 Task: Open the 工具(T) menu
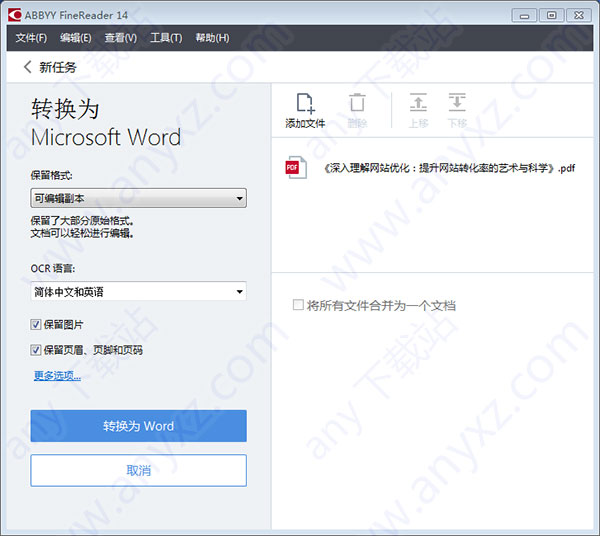click(x=166, y=38)
